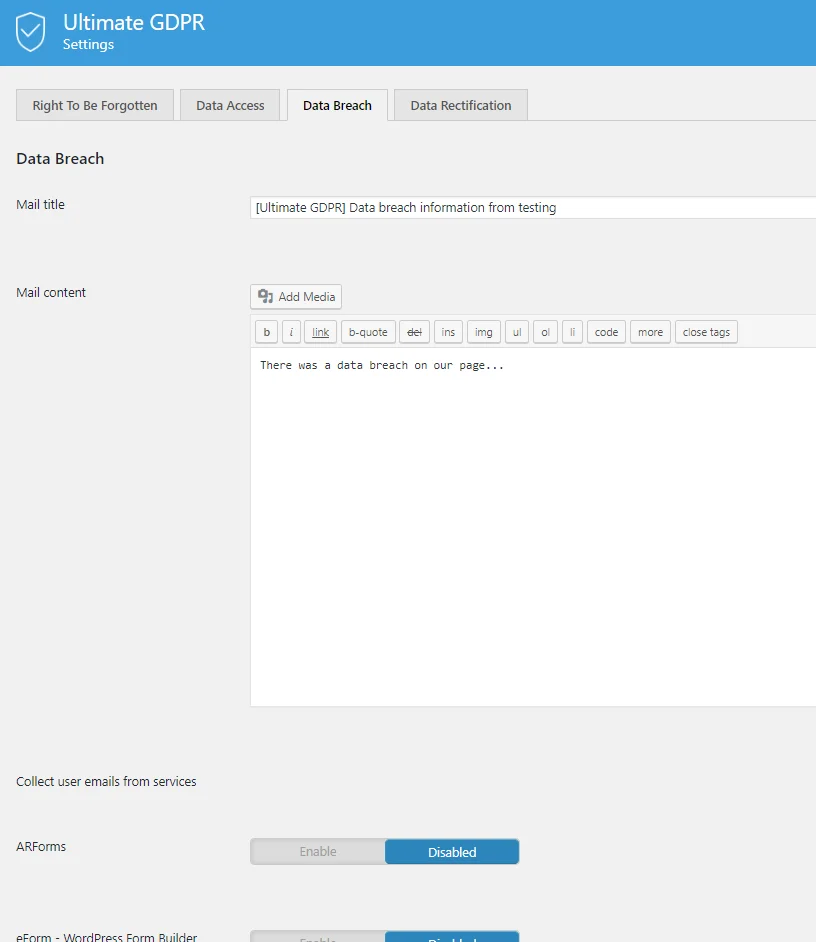The height and width of the screenshot is (942, 816).
Task: Enable email collection from ARForms
Action: point(317,851)
